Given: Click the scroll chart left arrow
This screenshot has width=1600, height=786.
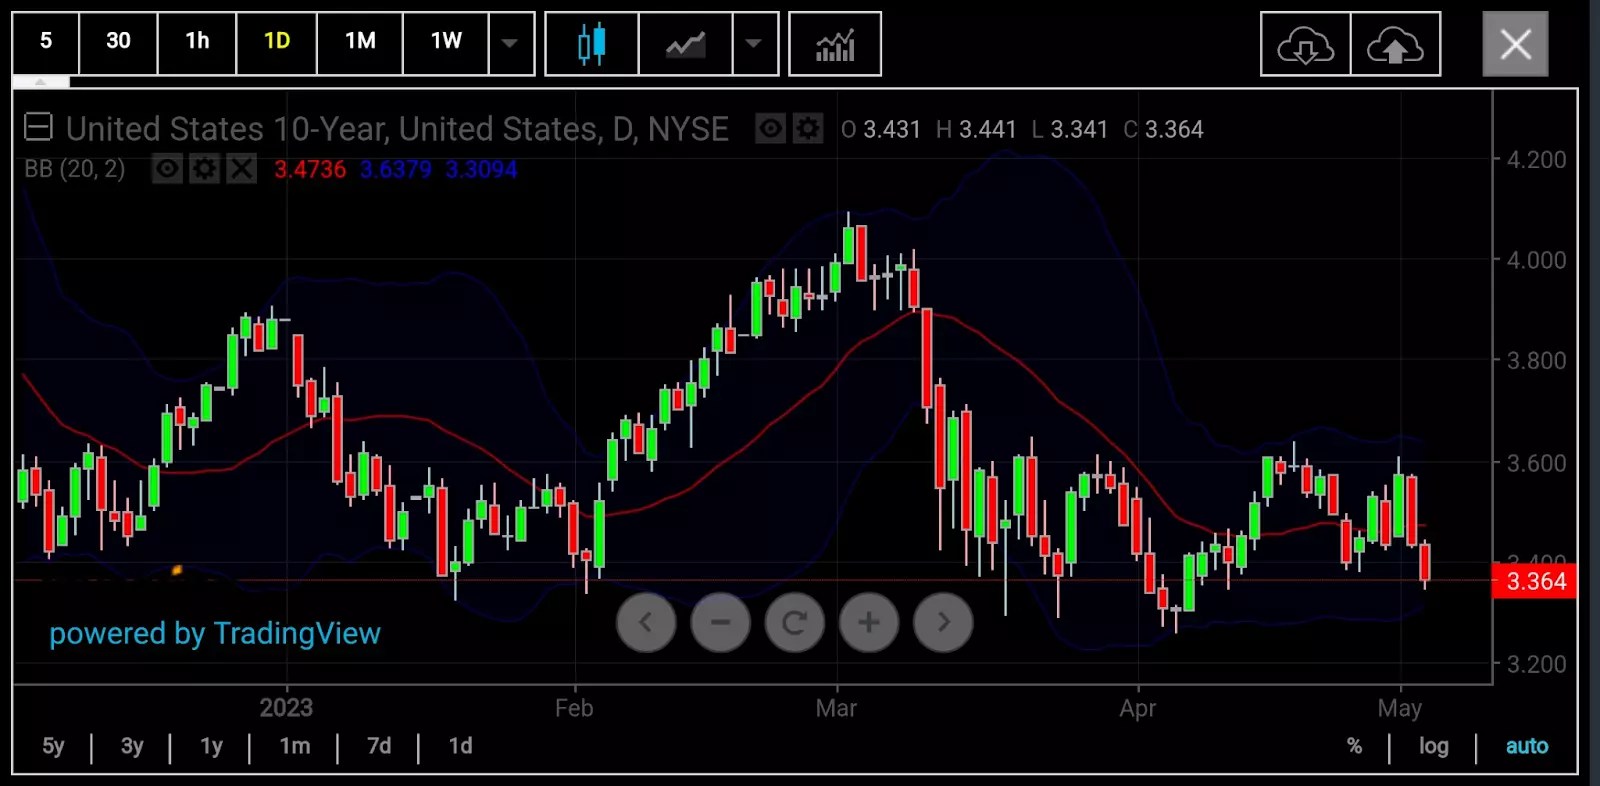Looking at the screenshot, I should [646, 622].
